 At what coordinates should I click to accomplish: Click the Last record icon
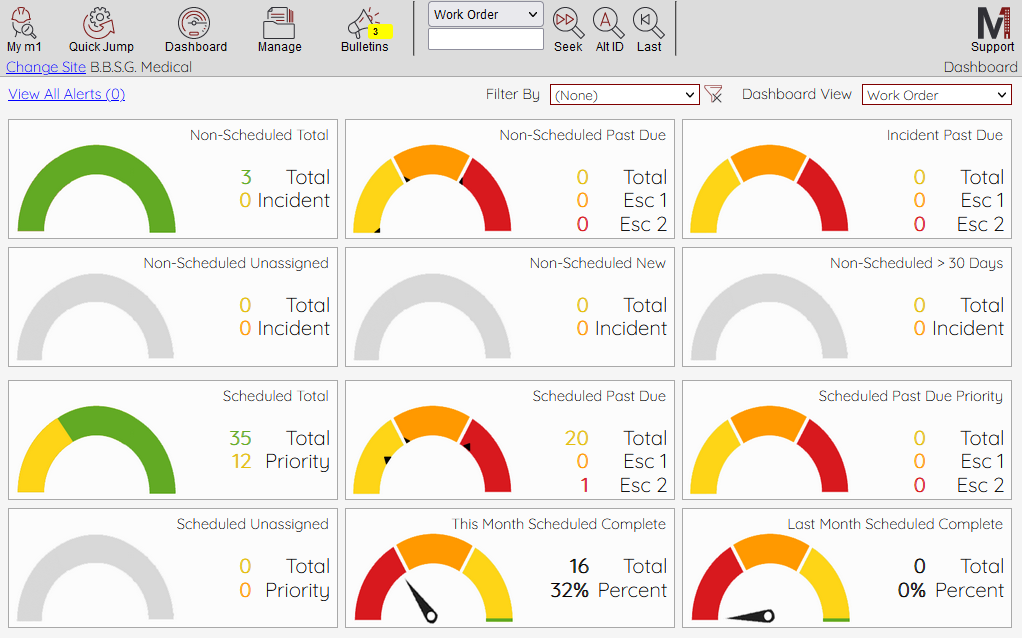point(649,21)
